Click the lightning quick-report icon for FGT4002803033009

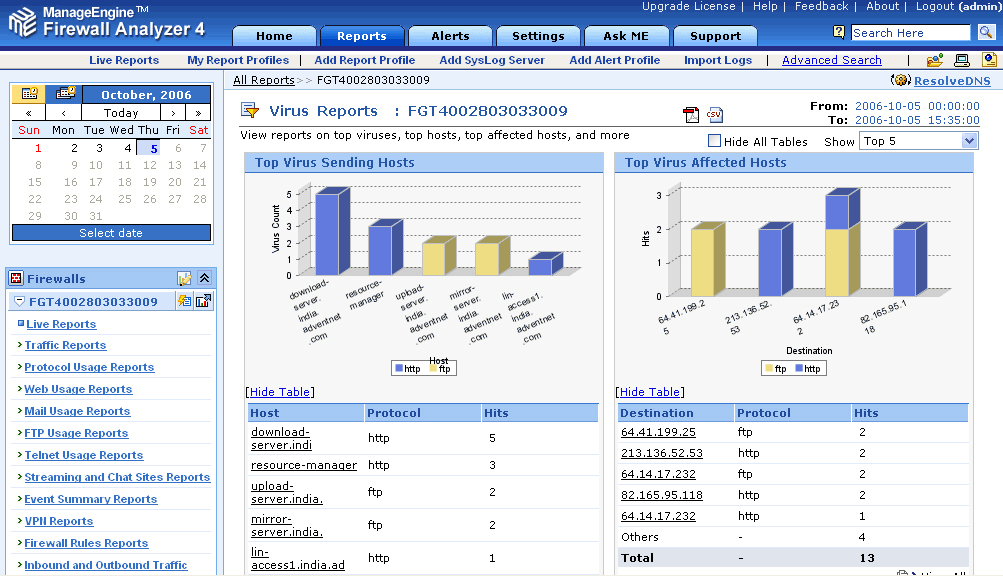coord(184,301)
